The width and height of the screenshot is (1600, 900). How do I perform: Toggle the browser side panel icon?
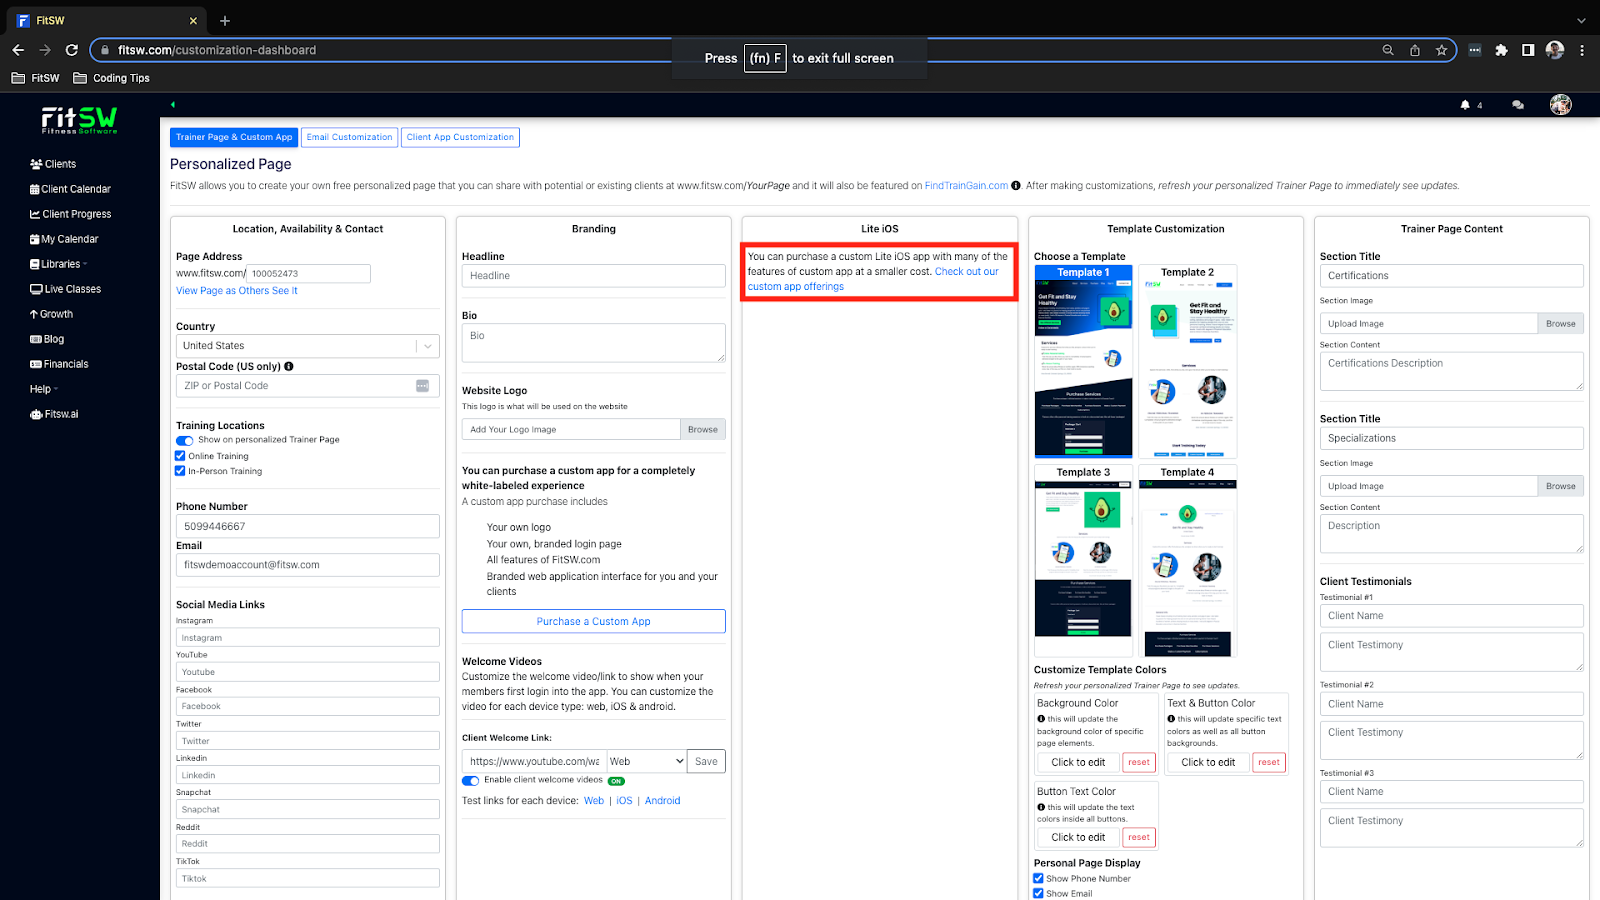coord(1528,50)
